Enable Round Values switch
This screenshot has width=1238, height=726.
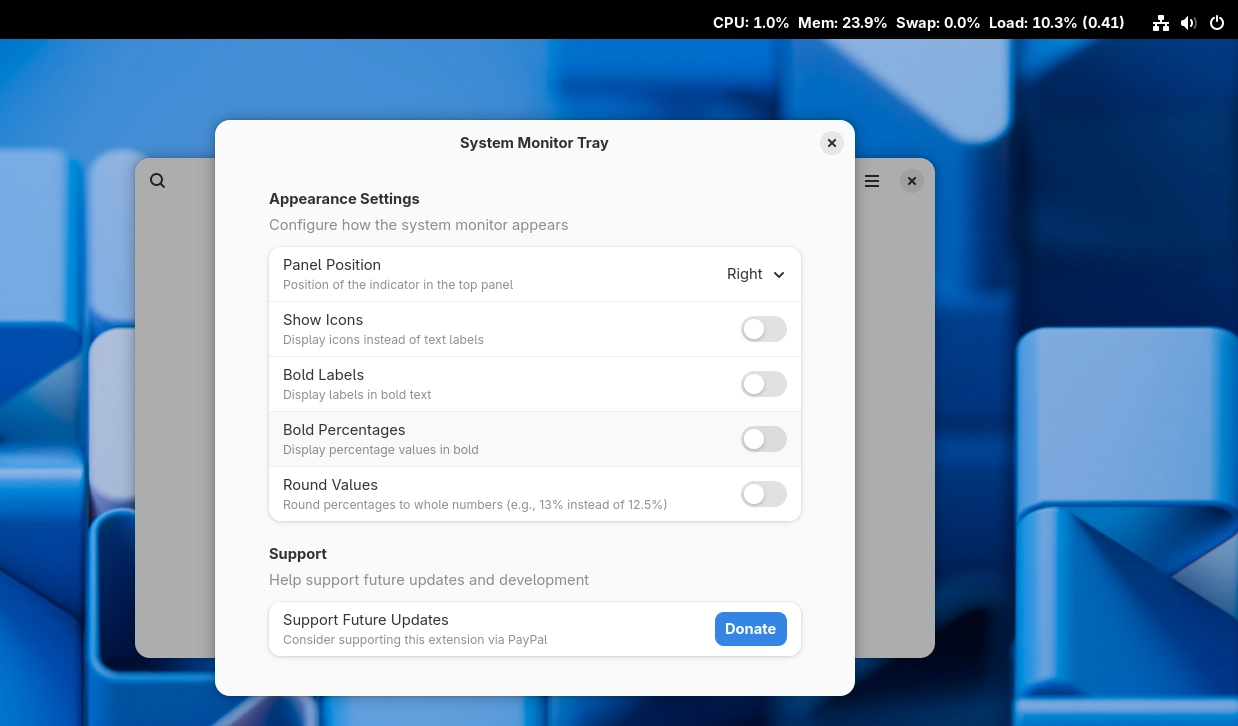pos(763,494)
